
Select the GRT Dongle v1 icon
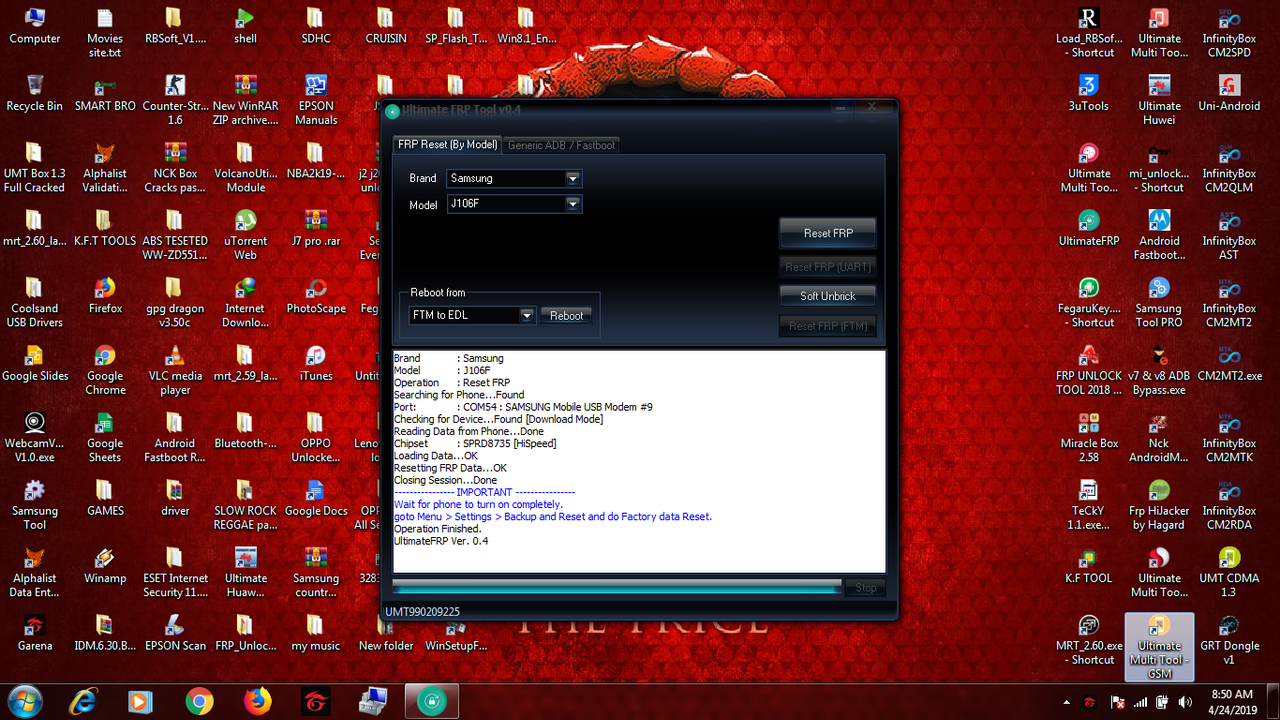pyautogui.click(x=1229, y=640)
